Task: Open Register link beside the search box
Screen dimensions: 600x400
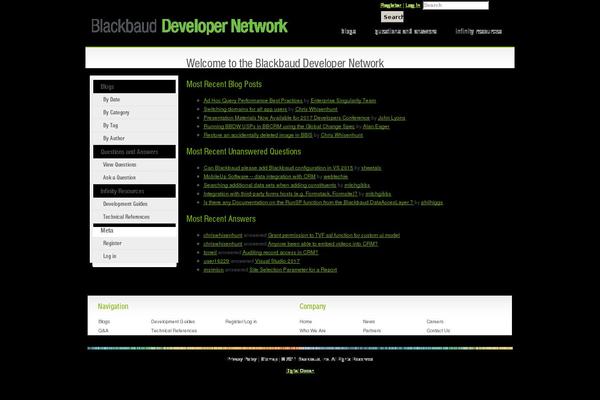Action: pyautogui.click(x=391, y=5)
